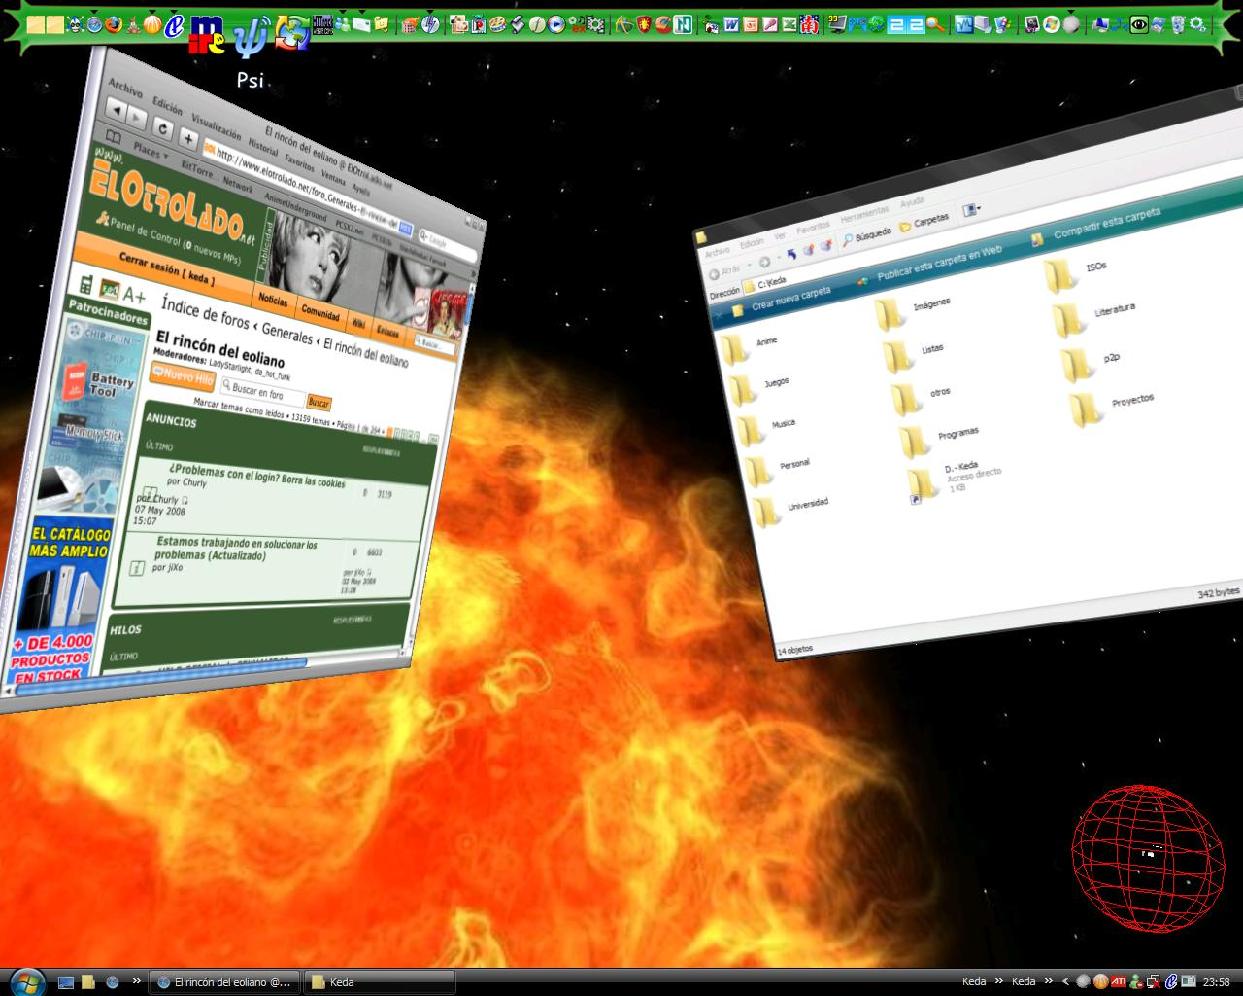This screenshot has width=1243, height=996.
Task: Switch to the Comunidad tab on ElOtroLado
Action: pos(320,311)
